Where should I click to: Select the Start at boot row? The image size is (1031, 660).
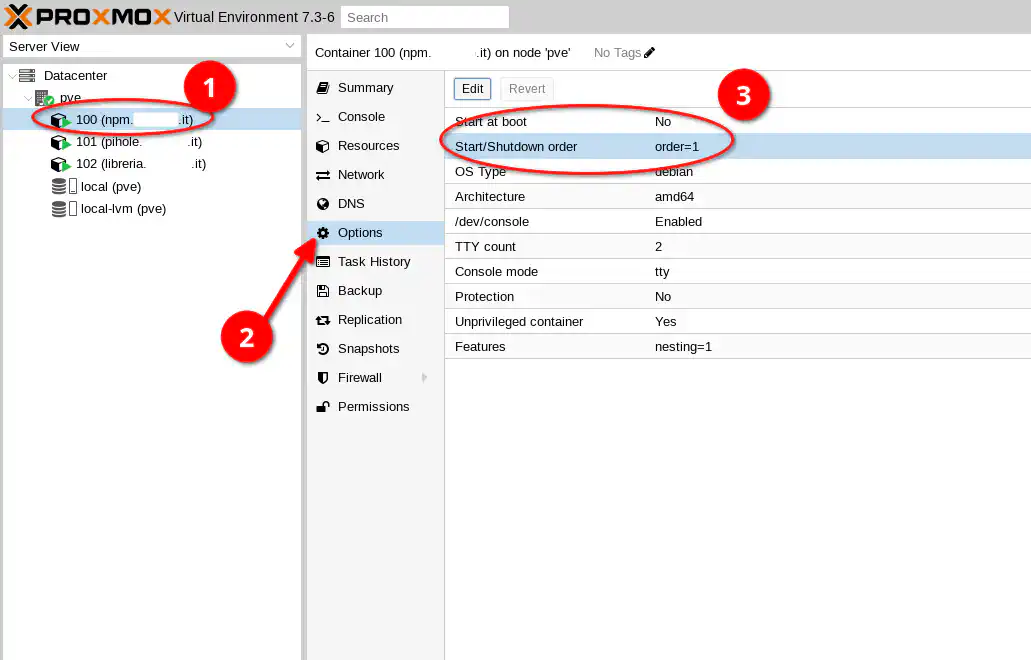[738, 122]
